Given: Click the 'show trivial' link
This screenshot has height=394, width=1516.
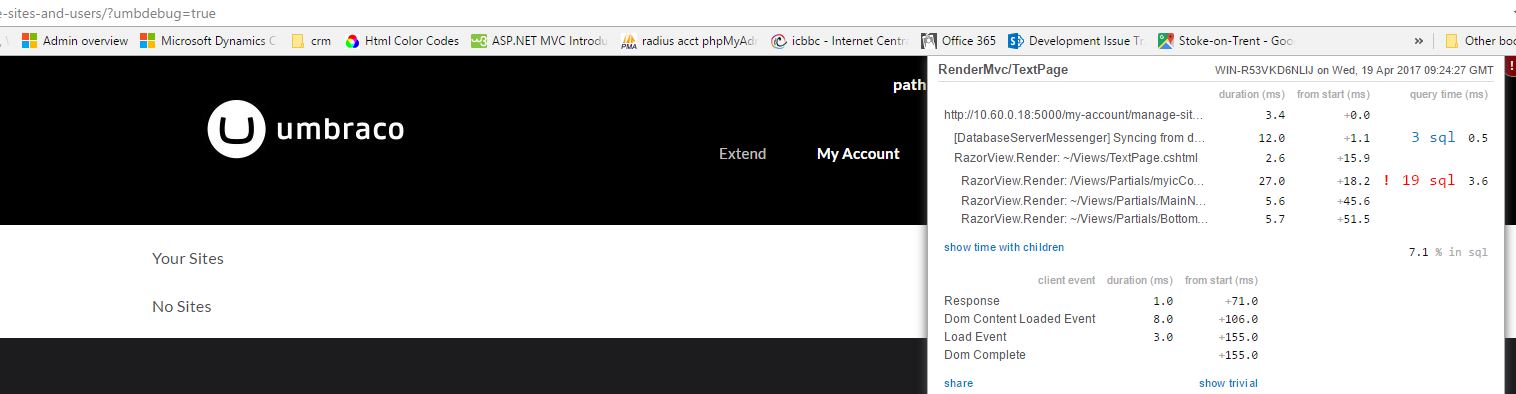Looking at the screenshot, I should click(x=1228, y=383).
